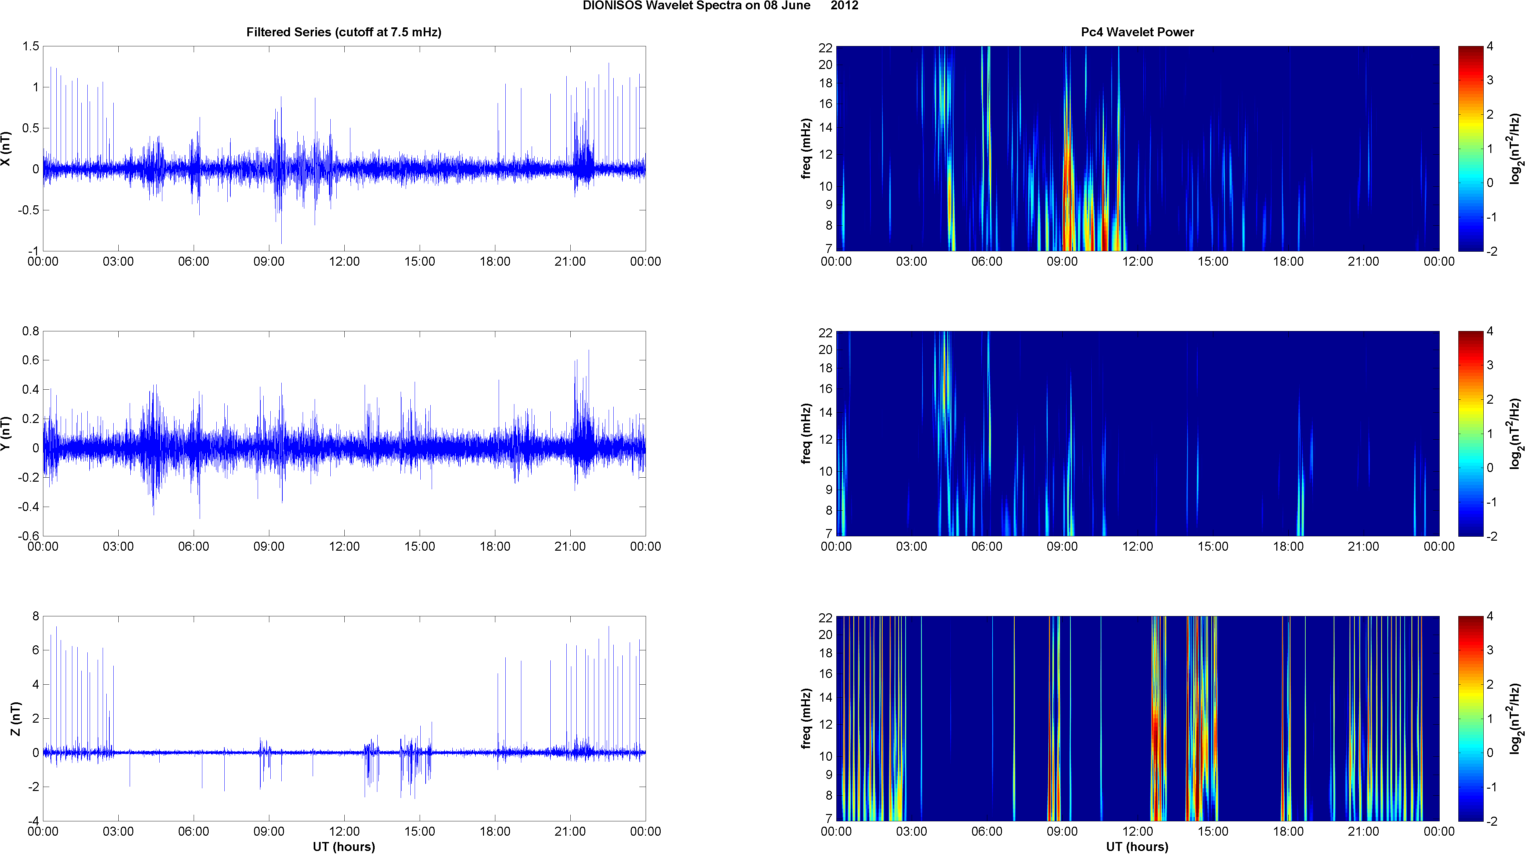This screenshot has width=1525, height=854.
Task: Click freq (mHz) label of bottom spectrogram
Action: tap(806, 718)
